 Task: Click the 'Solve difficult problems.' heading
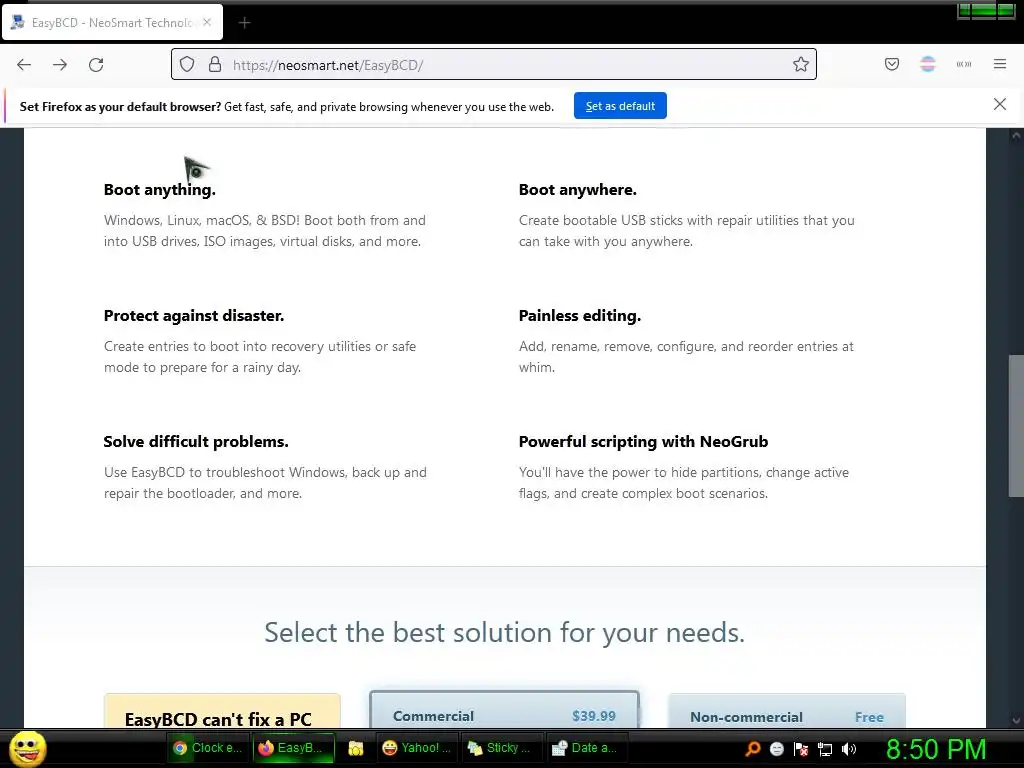[196, 441]
